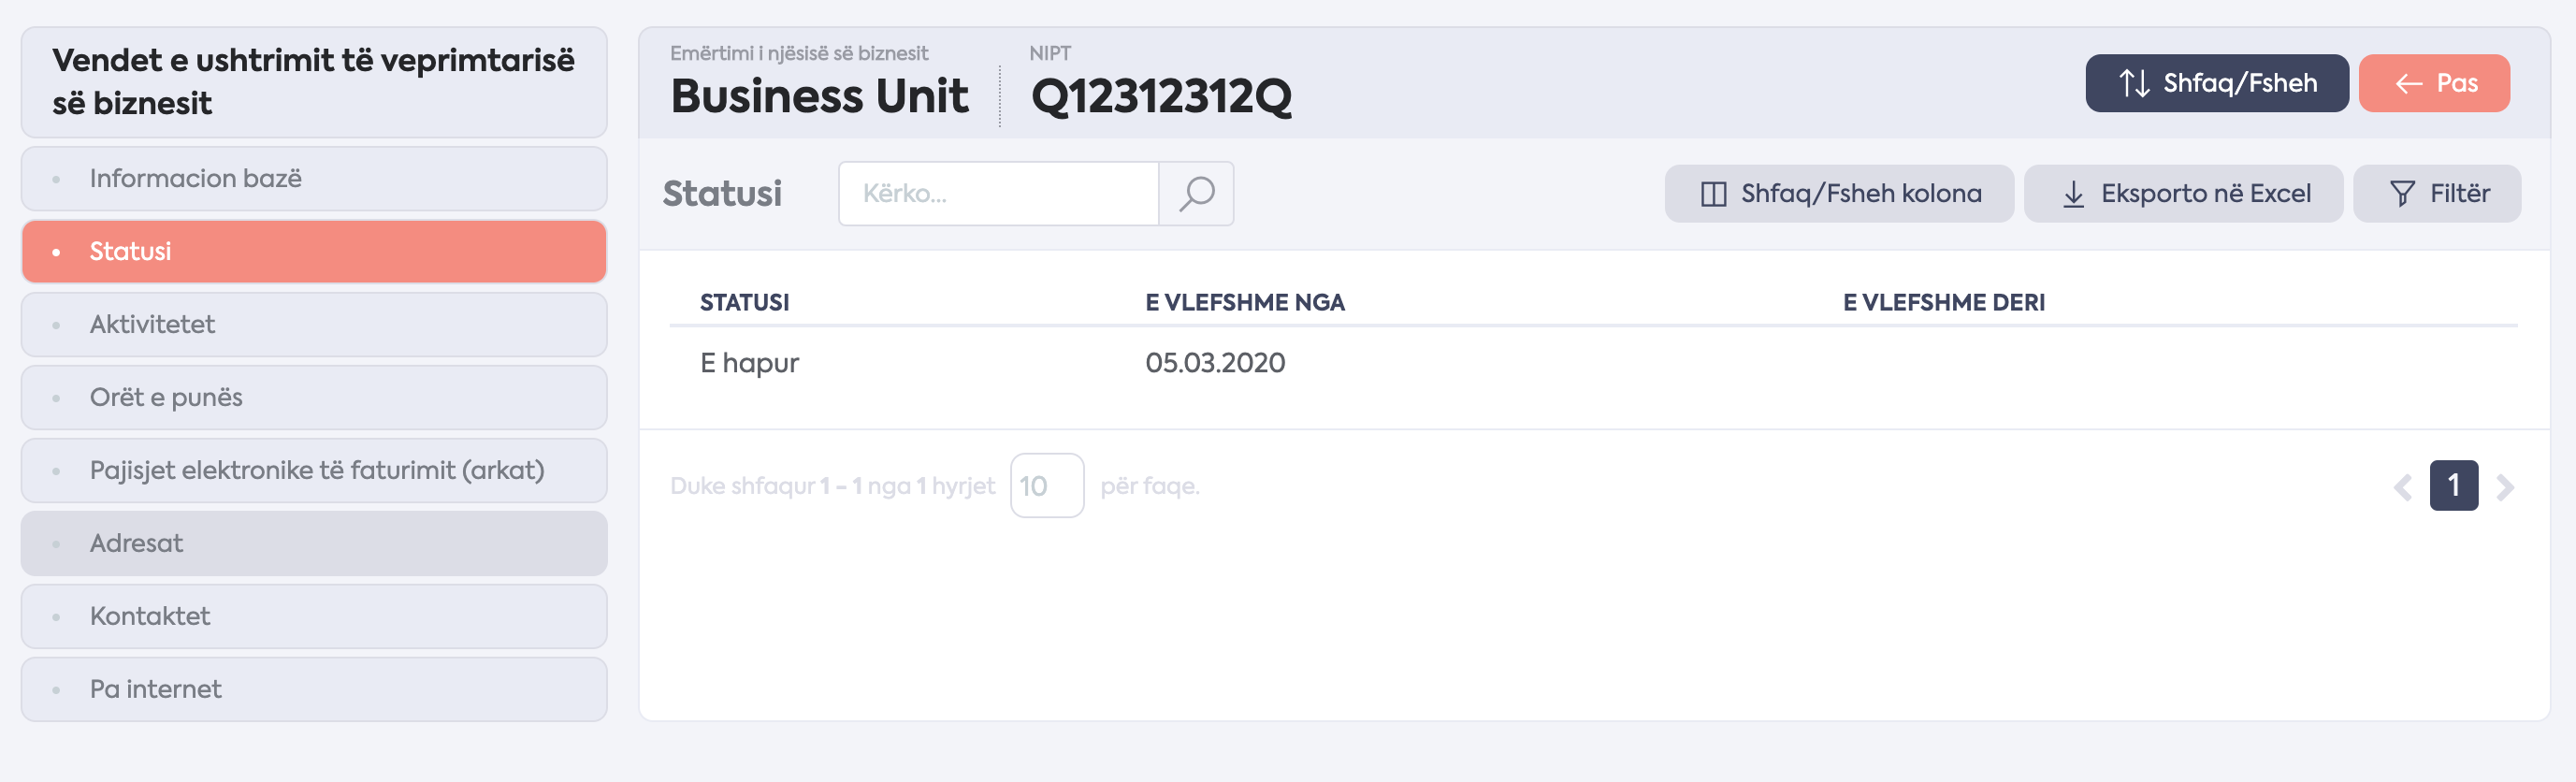Open the Filtër funnel button

(2437, 193)
